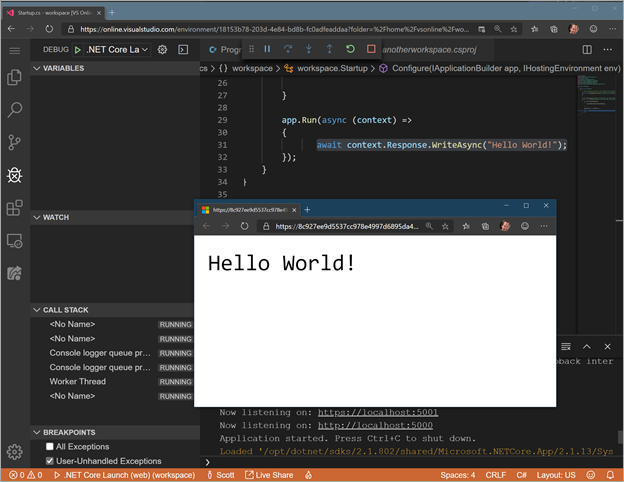
Task: Change line endings via CRLF
Action: (x=495, y=475)
